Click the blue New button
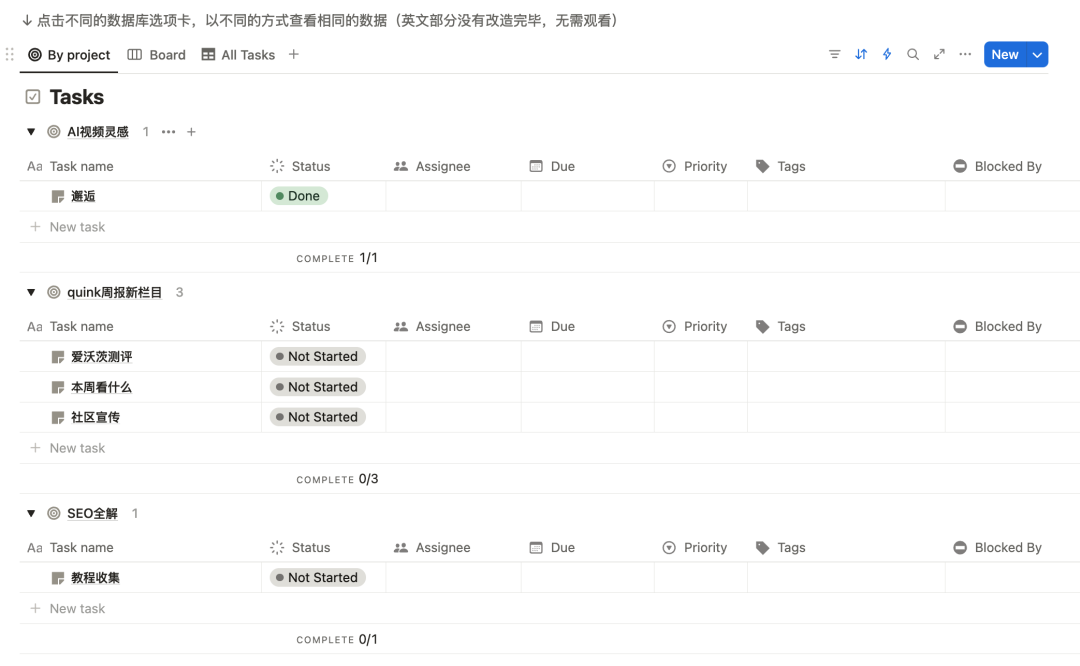 click(1005, 54)
